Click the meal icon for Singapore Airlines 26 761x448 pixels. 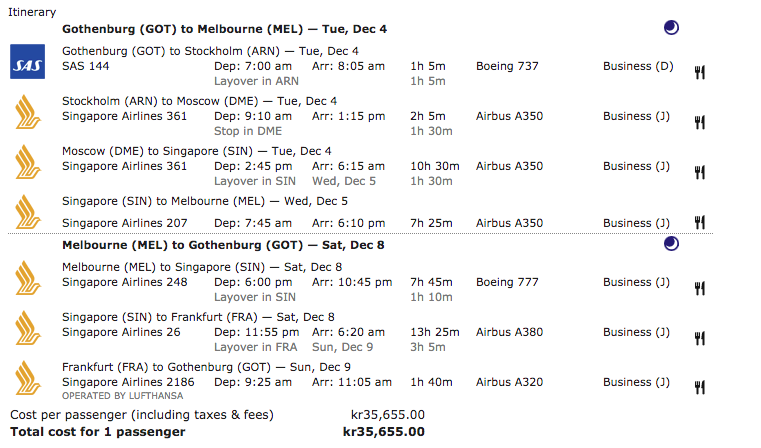pyautogui.click(x=700, y=338)
